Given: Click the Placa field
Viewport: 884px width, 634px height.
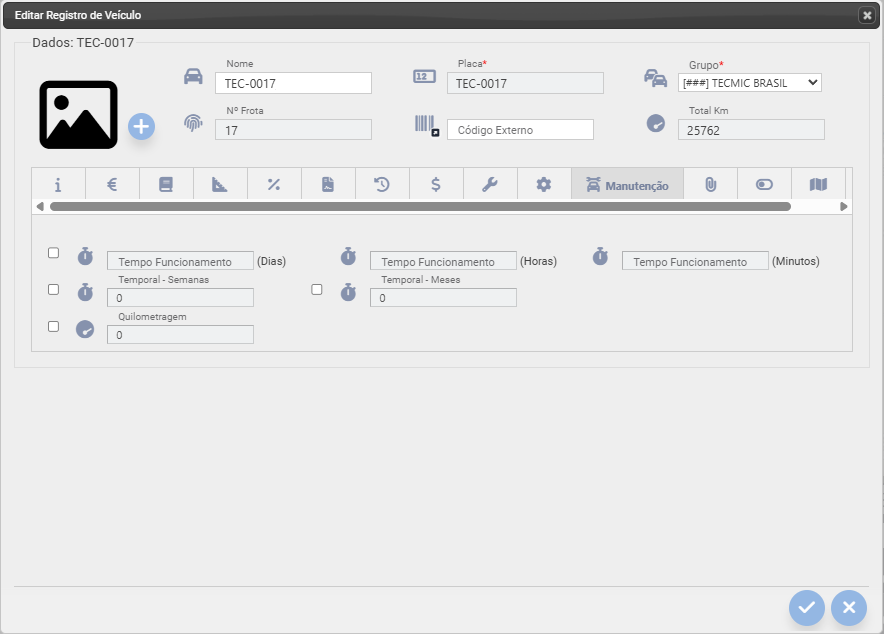Looking at the screenshot, I should click(525, 83).
